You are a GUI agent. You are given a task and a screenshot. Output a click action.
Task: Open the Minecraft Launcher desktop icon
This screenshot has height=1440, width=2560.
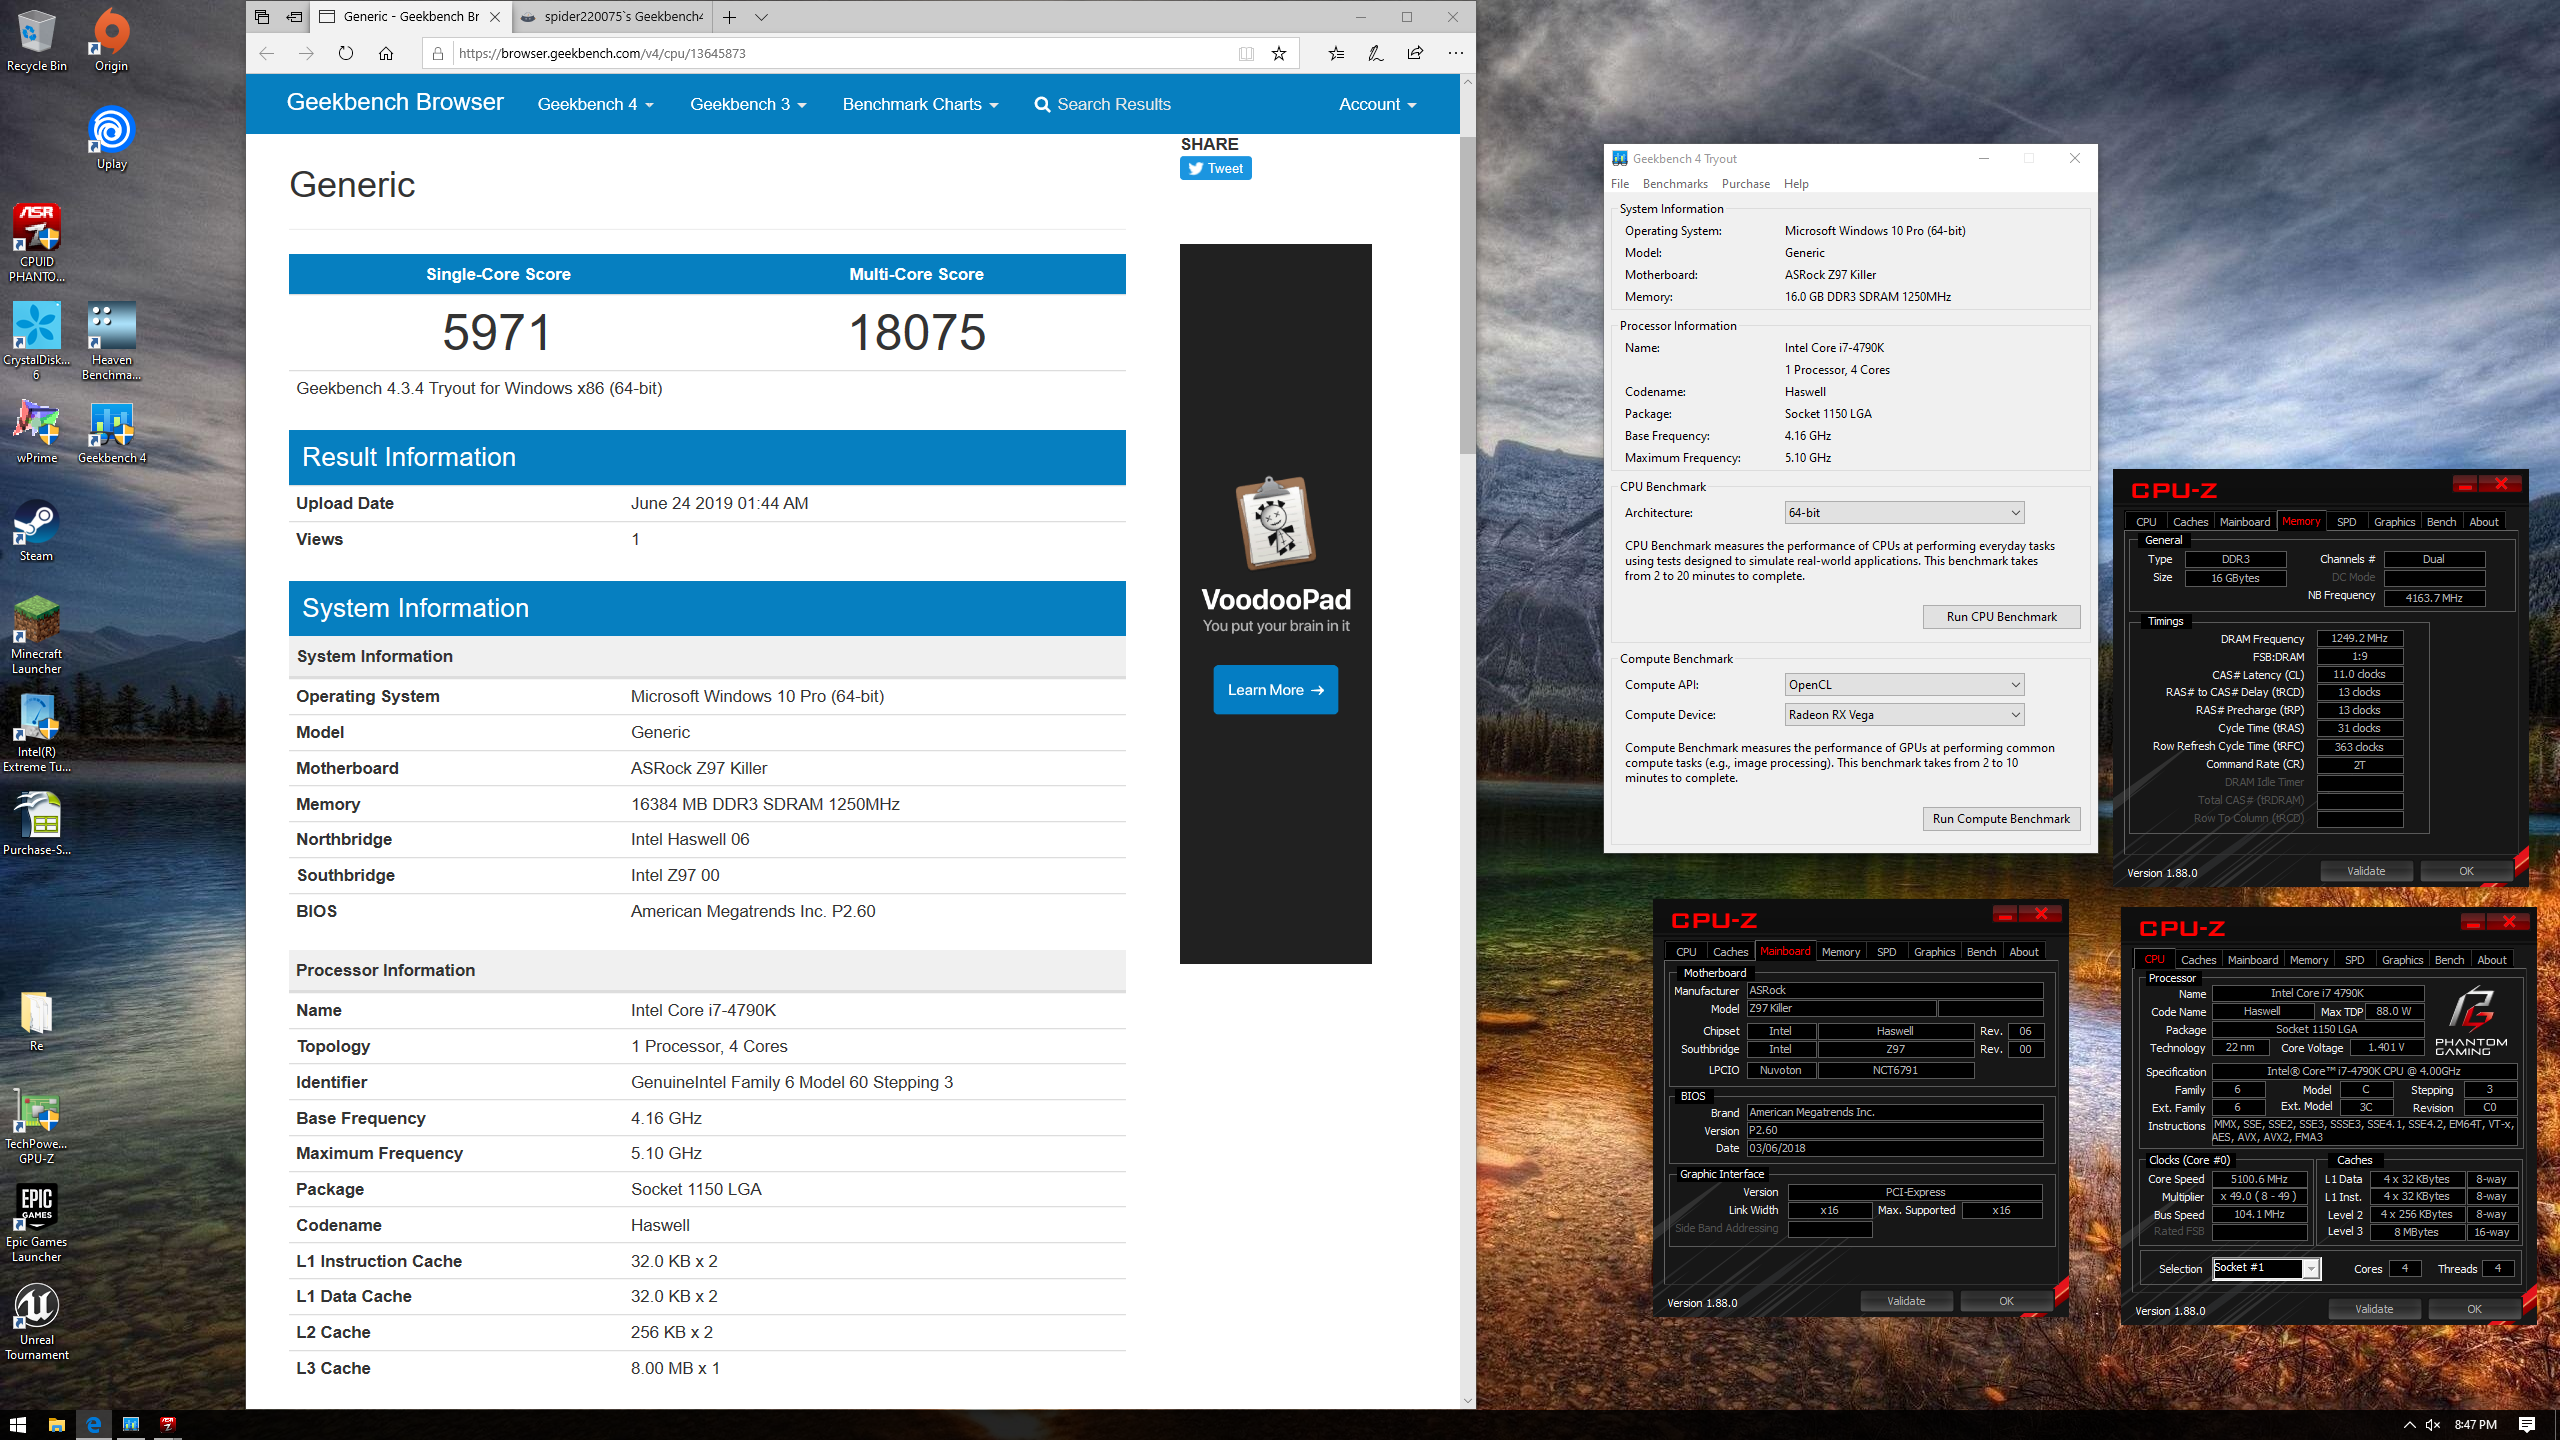click(37, 635)
